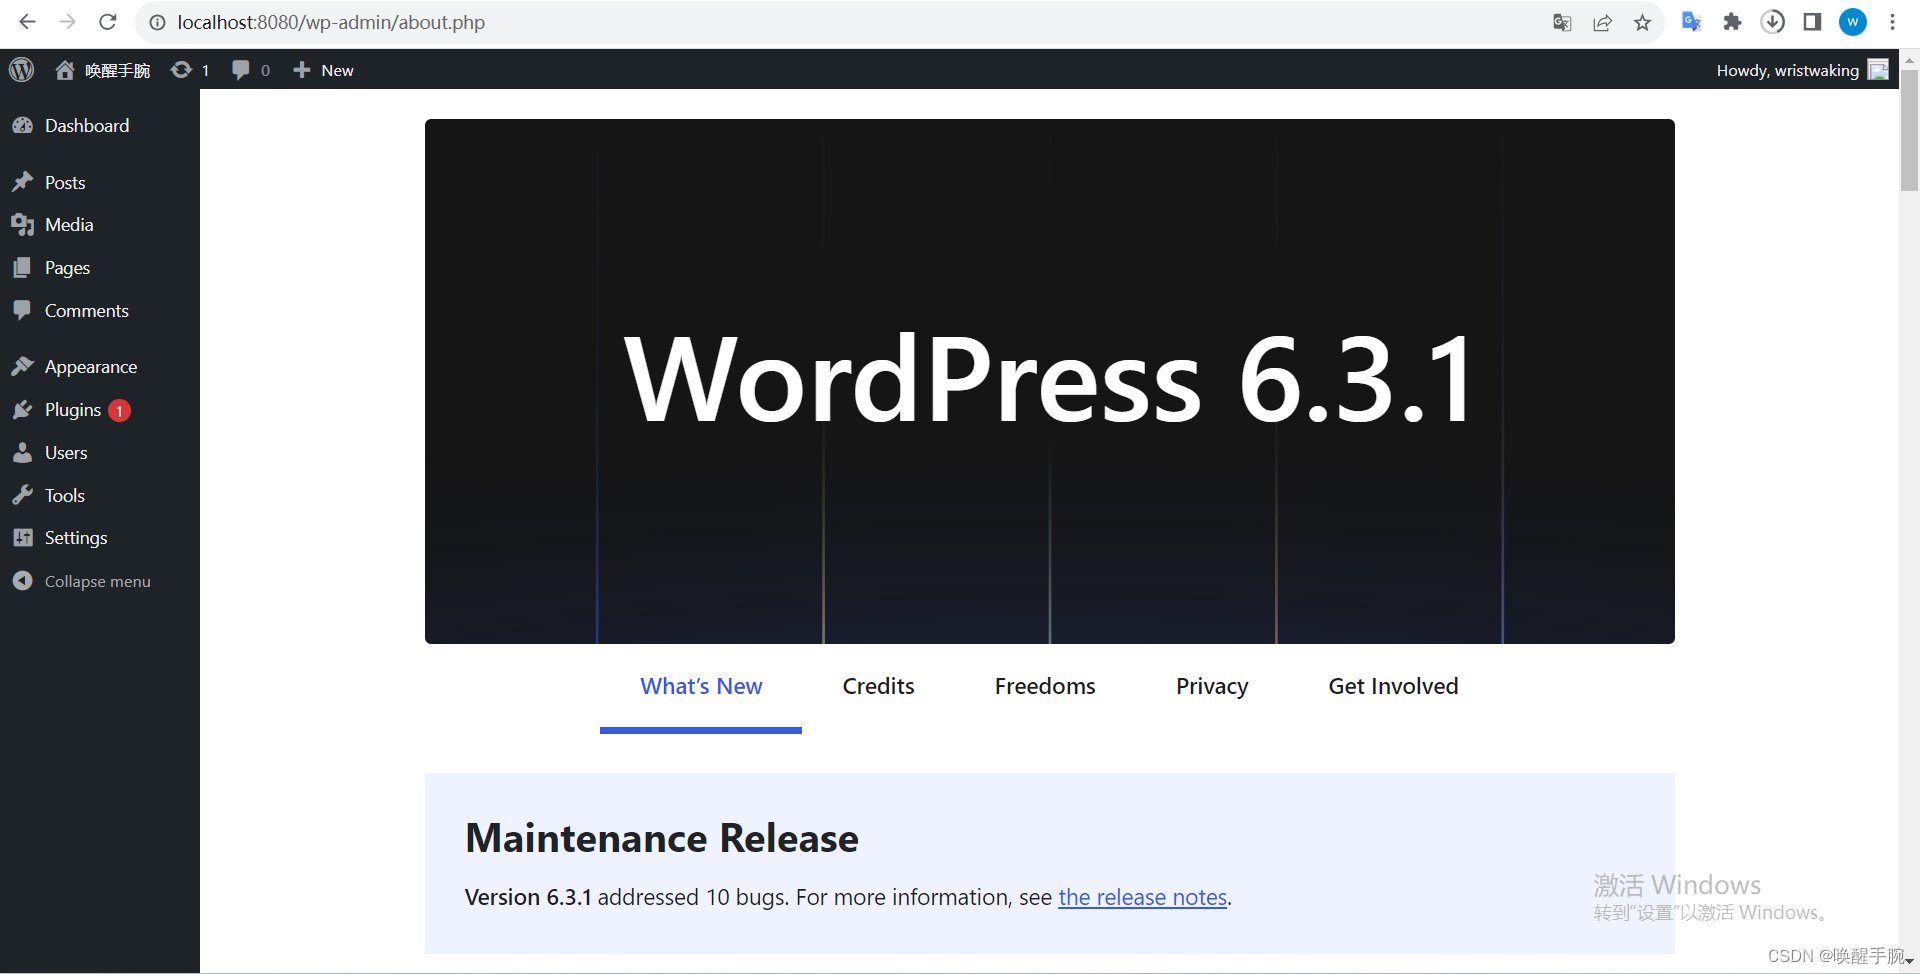Click the Tools wrench icon
The image size is (1920, 974).
tap(22, 495)
